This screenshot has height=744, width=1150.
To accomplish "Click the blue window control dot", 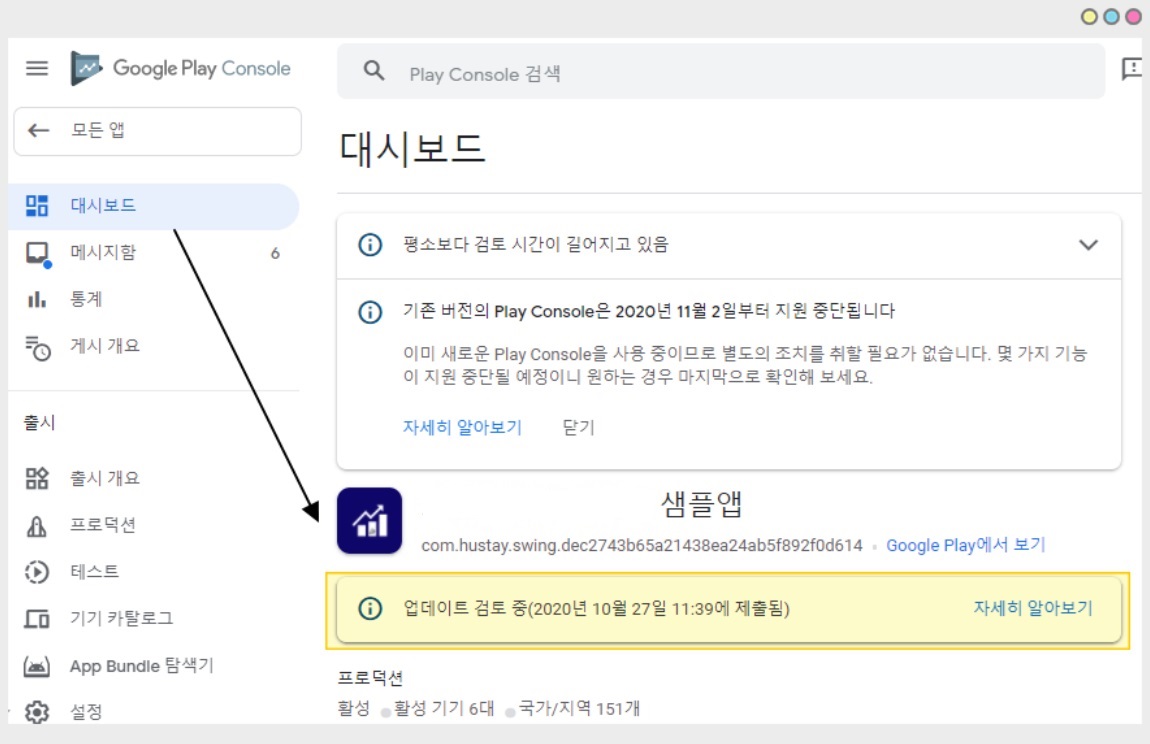I will pos(1111,17).
